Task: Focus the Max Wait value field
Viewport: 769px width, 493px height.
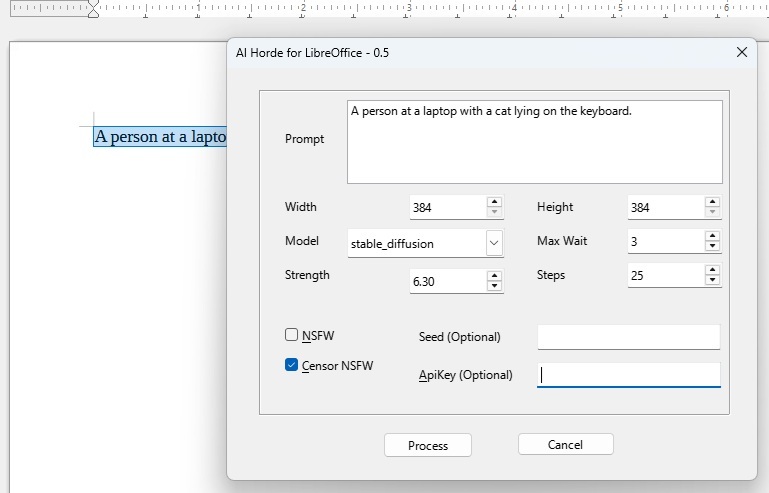Action: pos(666,241)
